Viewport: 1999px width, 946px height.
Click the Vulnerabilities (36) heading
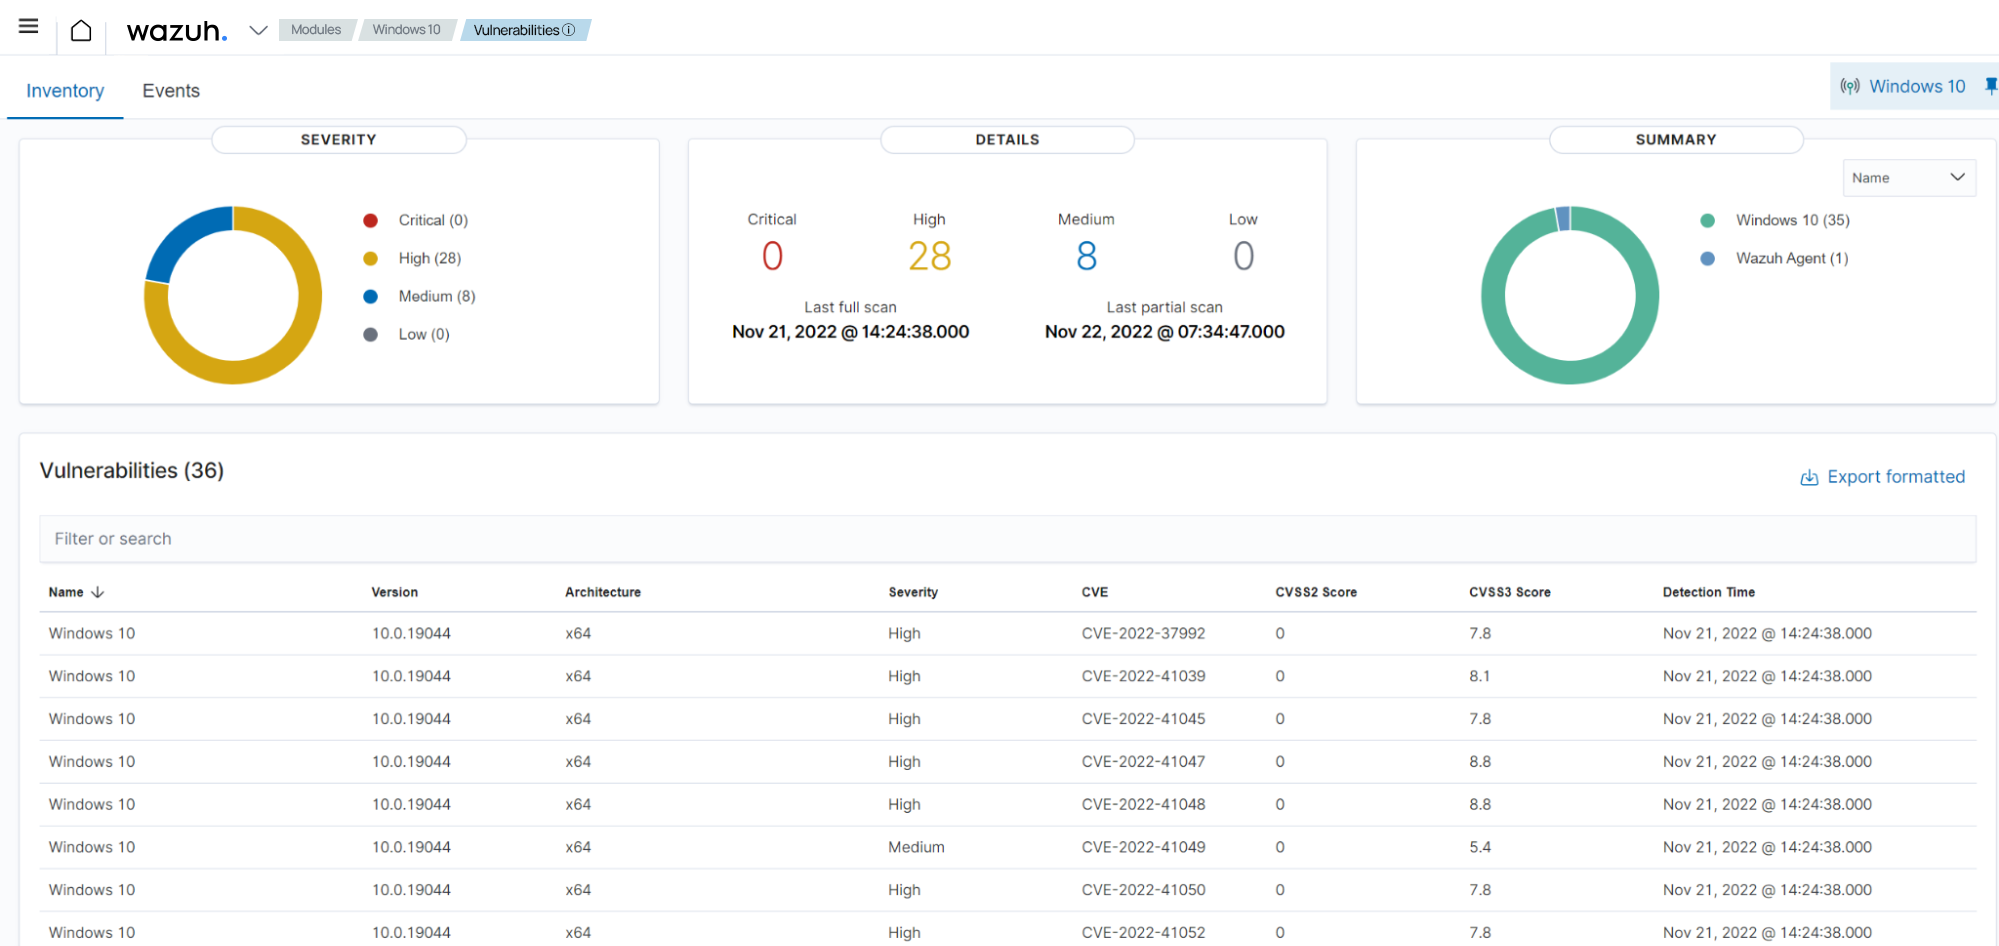point(132,471)
